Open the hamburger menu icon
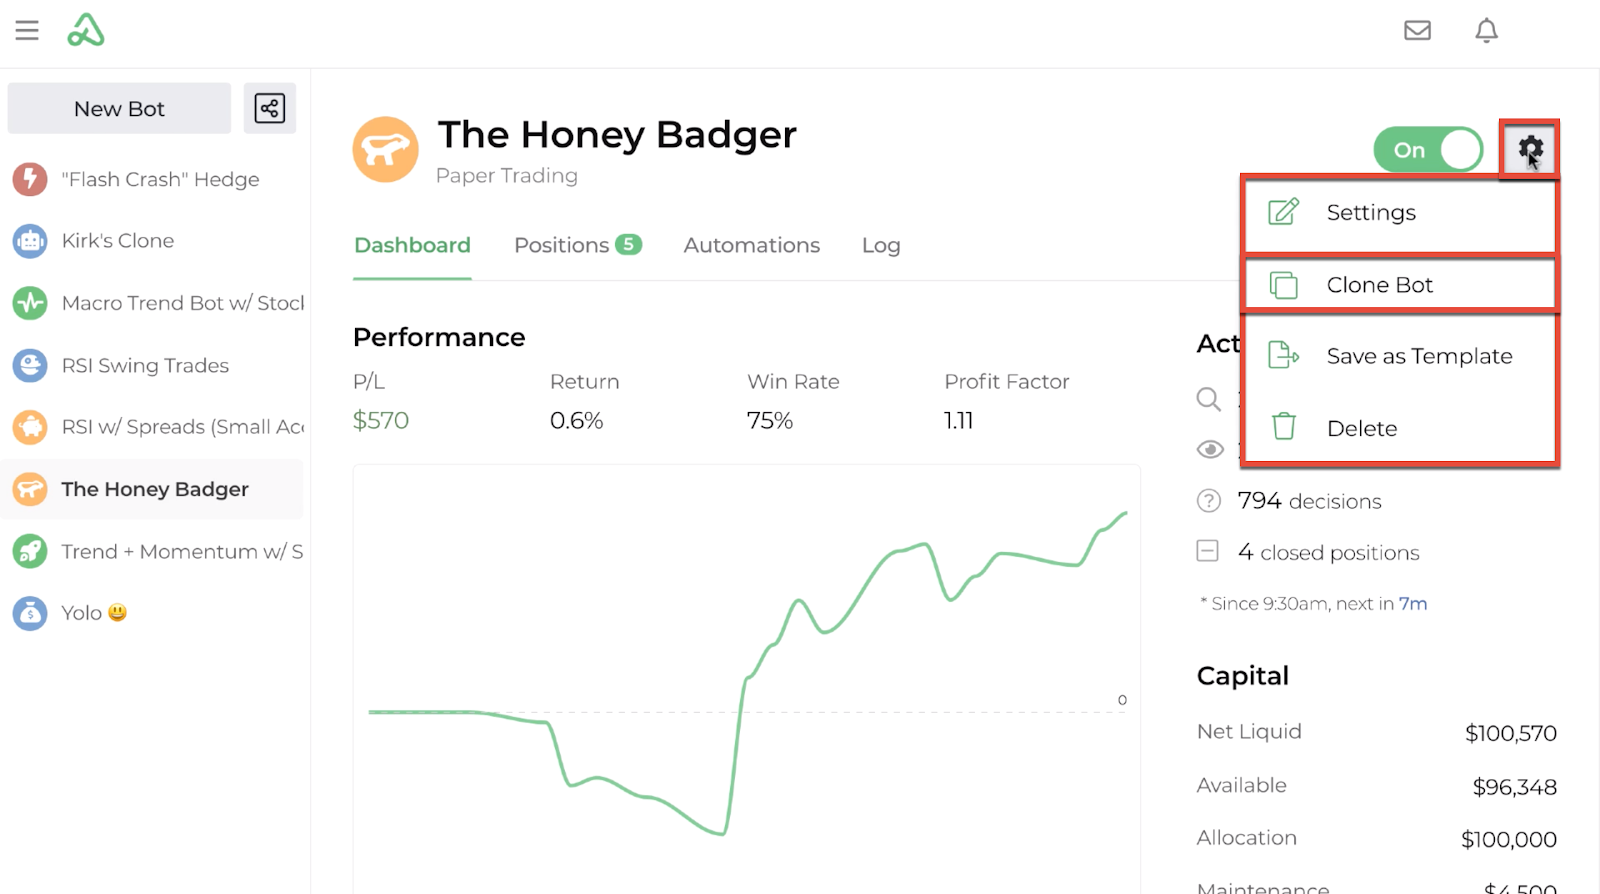Image resolution: width=1600 pixels, height=894 pixels. (x=27, y=31)
